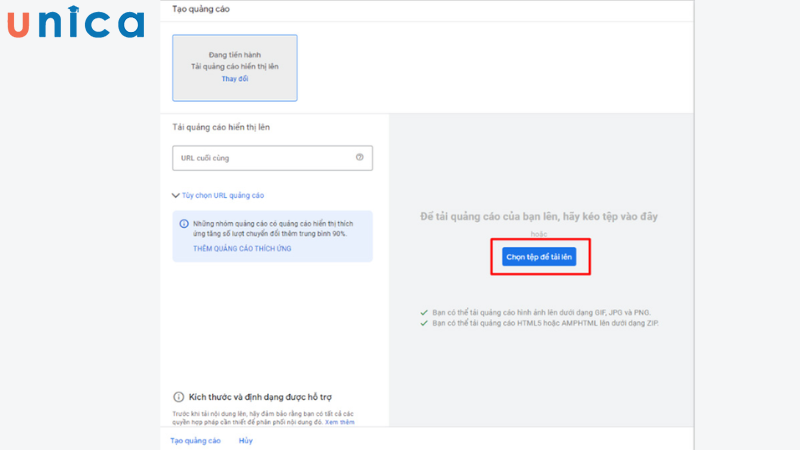
Task: Click the drop-zone text 'Để tải quảng cáo của bạn lên'
Action: point(539,216)
